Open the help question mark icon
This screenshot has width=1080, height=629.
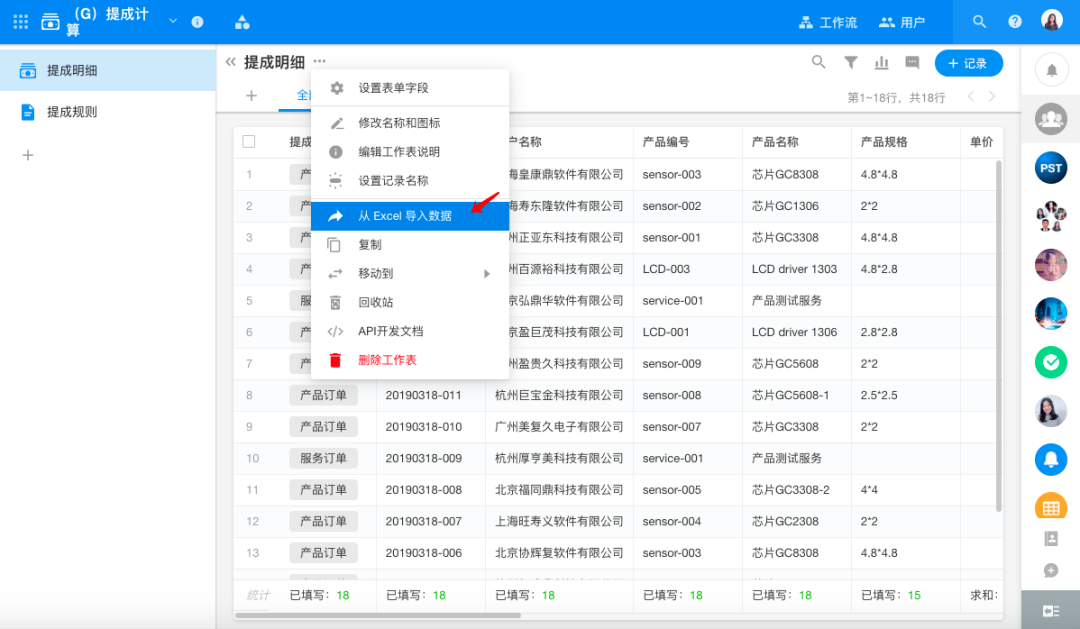(1015, 22)
